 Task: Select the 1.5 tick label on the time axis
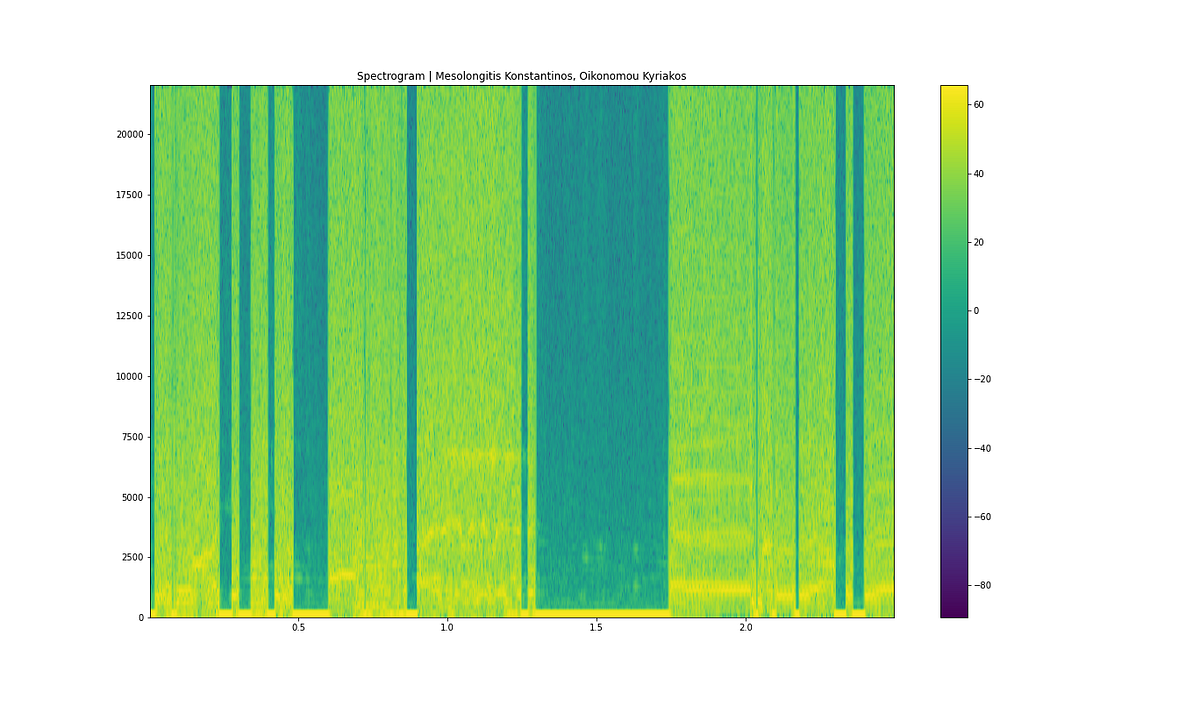[596, 625]
